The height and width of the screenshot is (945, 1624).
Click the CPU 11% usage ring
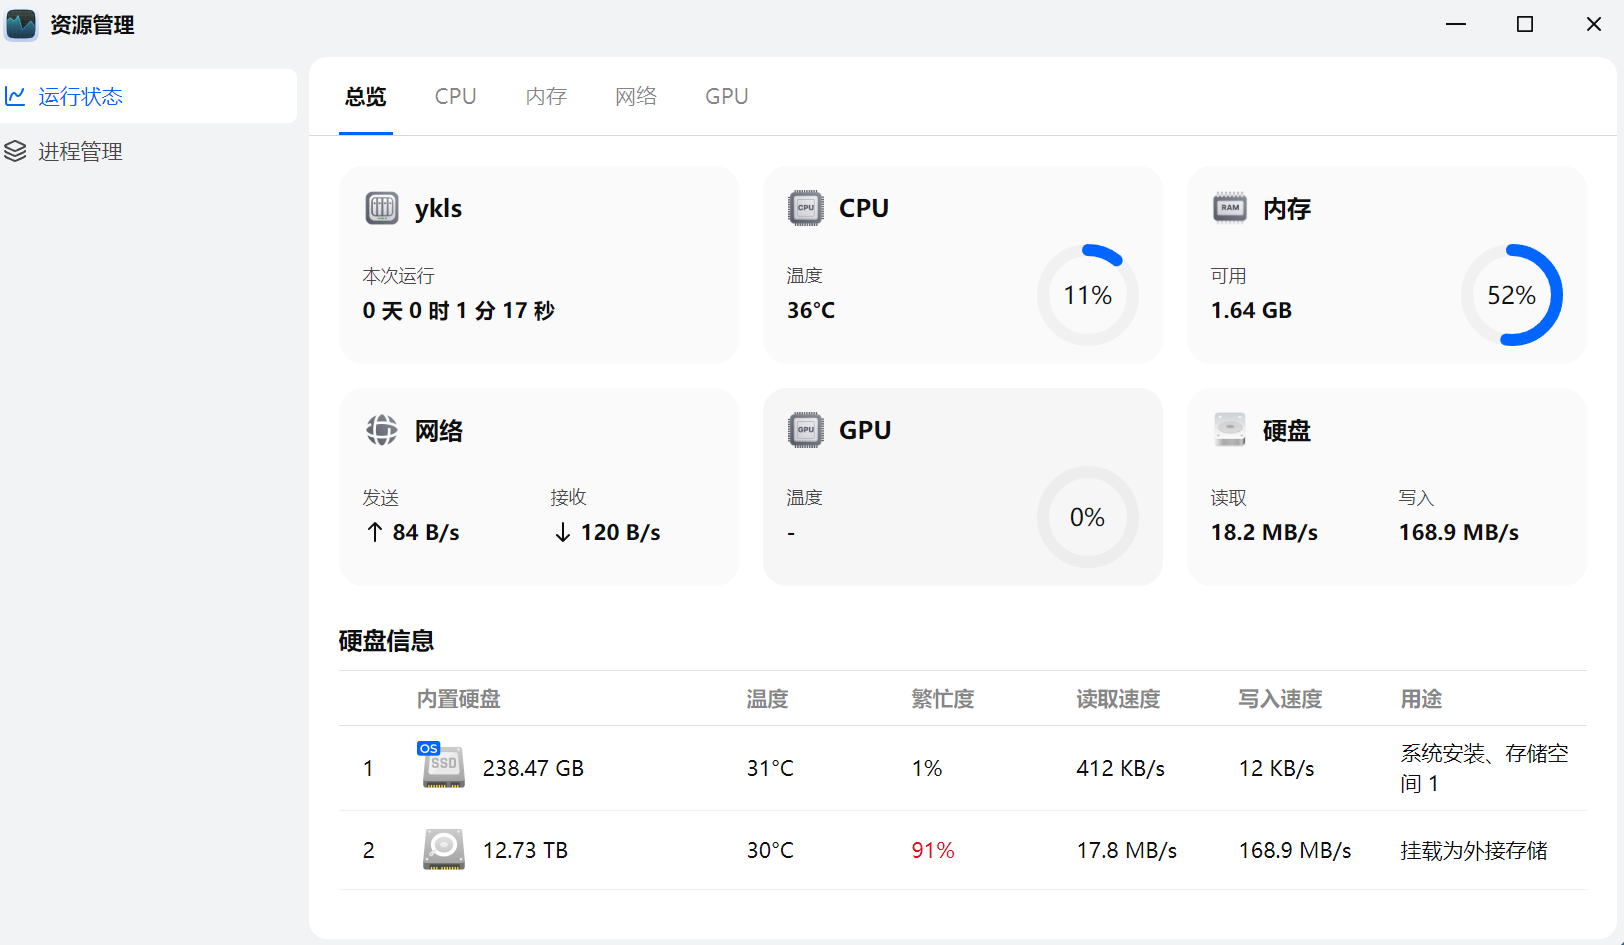tap(1088, 295)
